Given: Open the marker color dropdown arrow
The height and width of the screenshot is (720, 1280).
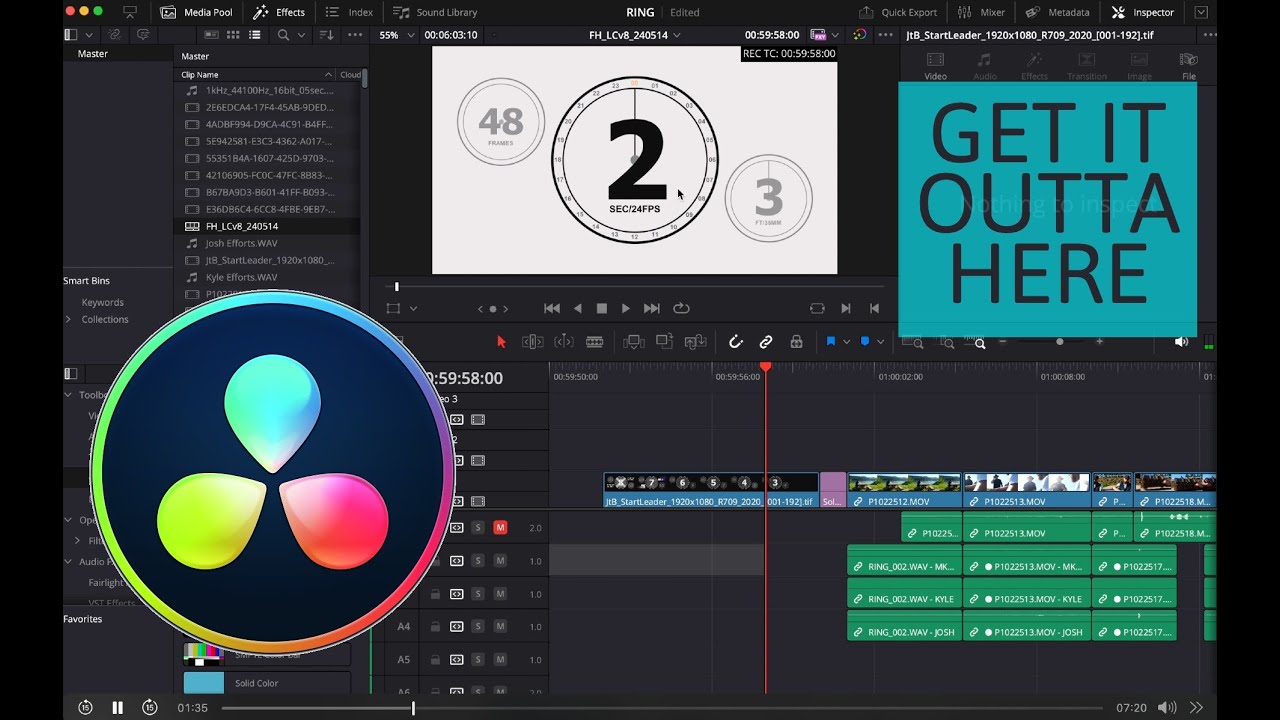Looking at the screenshot, I should 880,342.
